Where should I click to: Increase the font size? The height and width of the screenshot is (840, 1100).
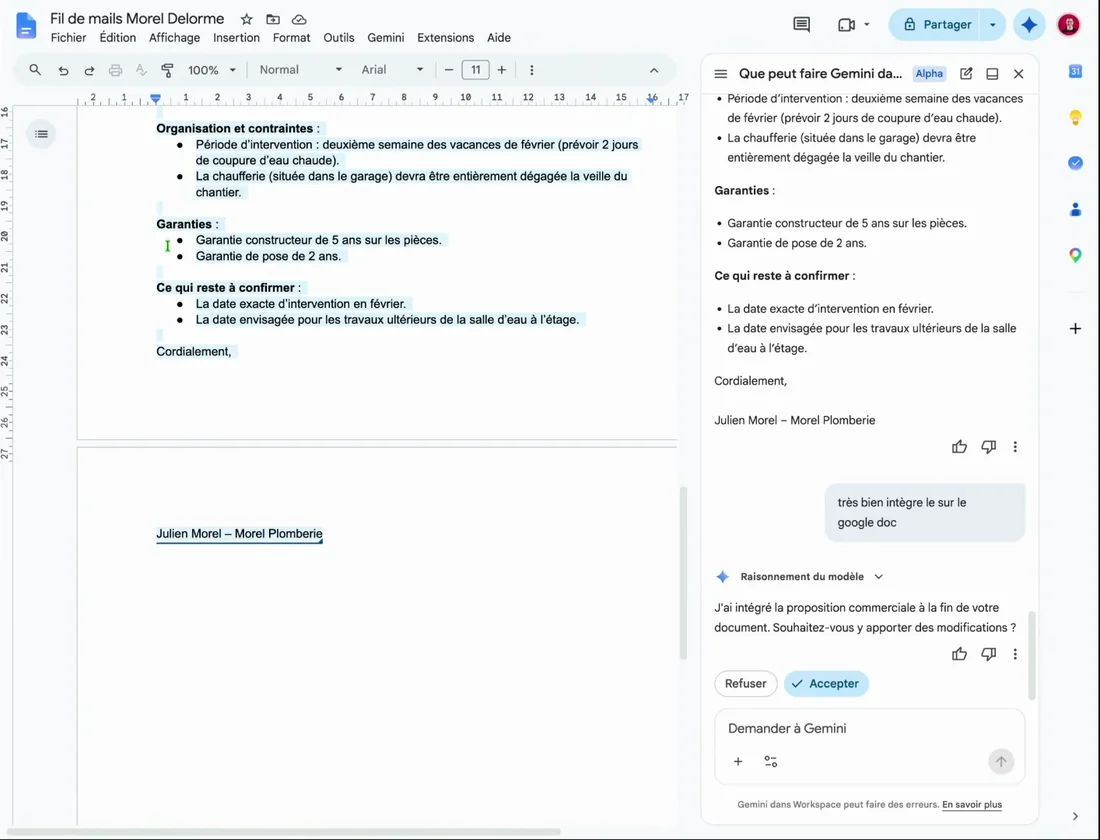pos(502,69)
